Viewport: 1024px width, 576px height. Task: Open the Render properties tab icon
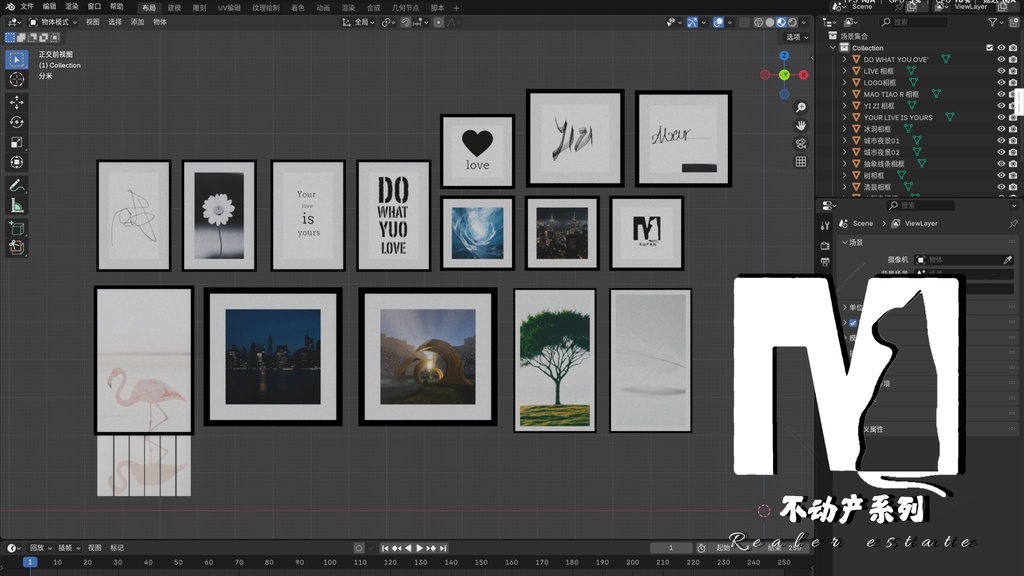tap(825, 246)
